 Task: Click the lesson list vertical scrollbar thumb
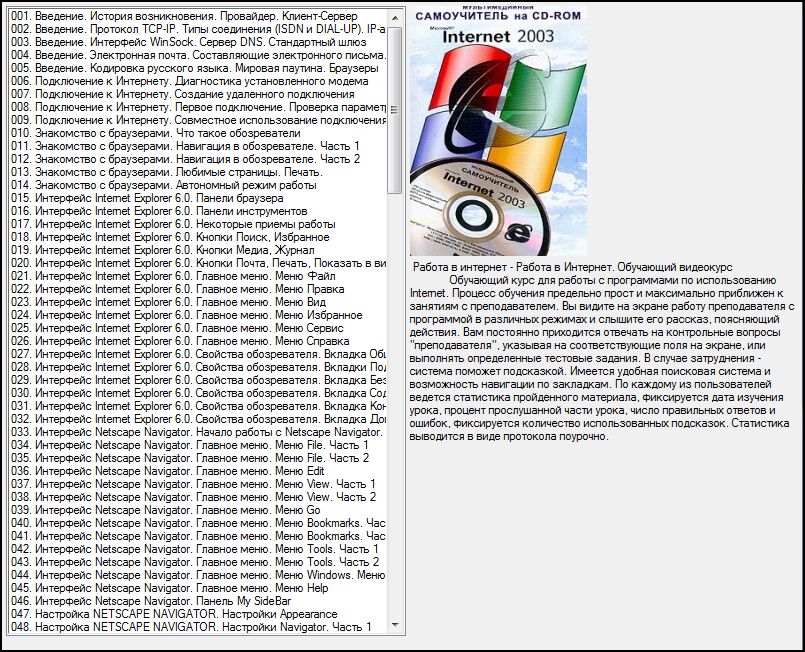395,110
